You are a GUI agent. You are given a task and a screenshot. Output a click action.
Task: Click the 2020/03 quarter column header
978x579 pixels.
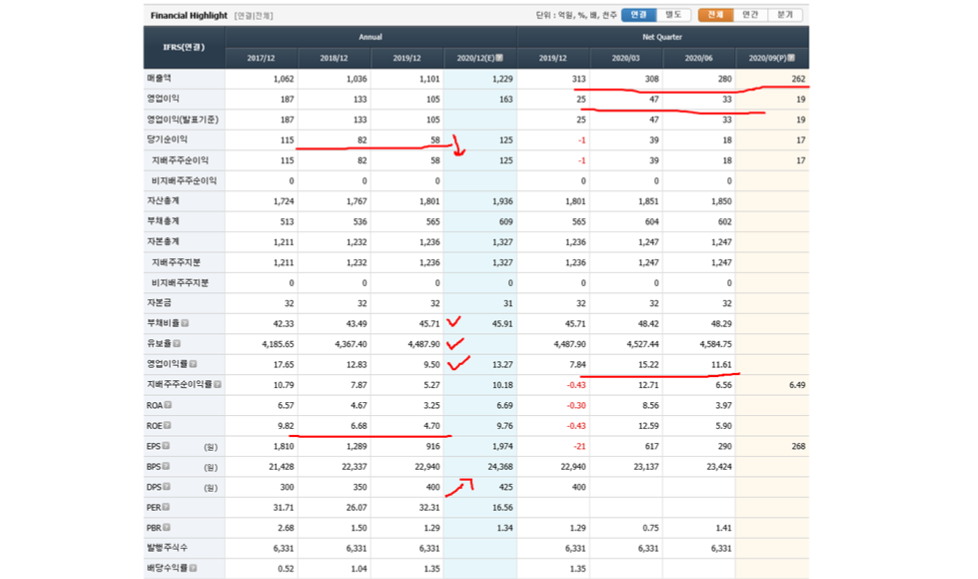point(626,58)
